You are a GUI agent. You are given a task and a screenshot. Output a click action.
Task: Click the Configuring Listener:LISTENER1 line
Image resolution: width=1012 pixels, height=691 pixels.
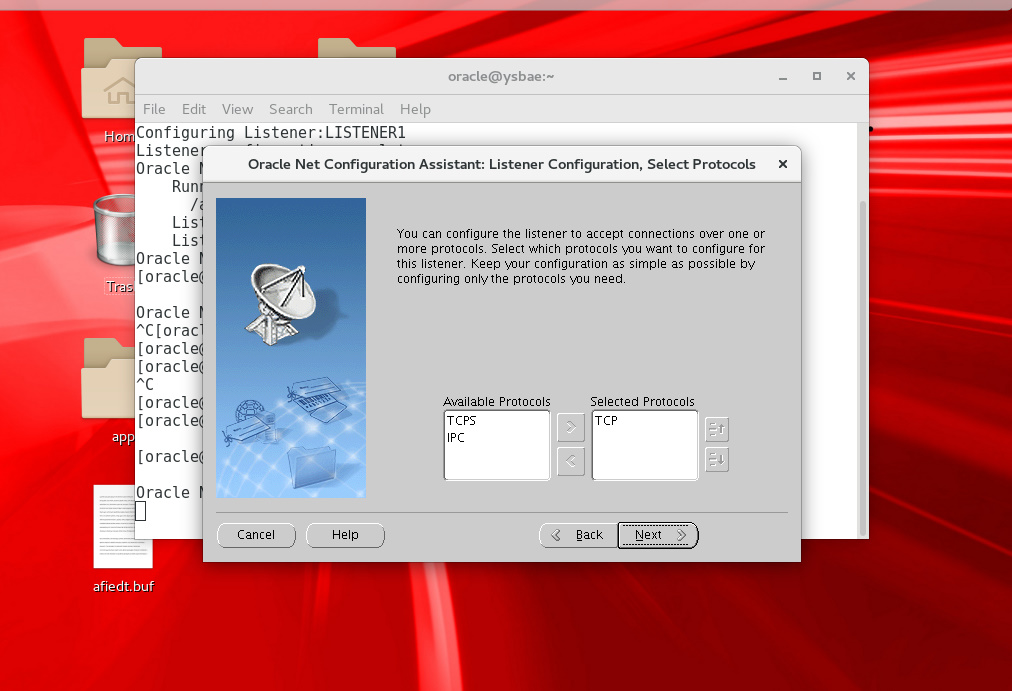tap(271, 132)
